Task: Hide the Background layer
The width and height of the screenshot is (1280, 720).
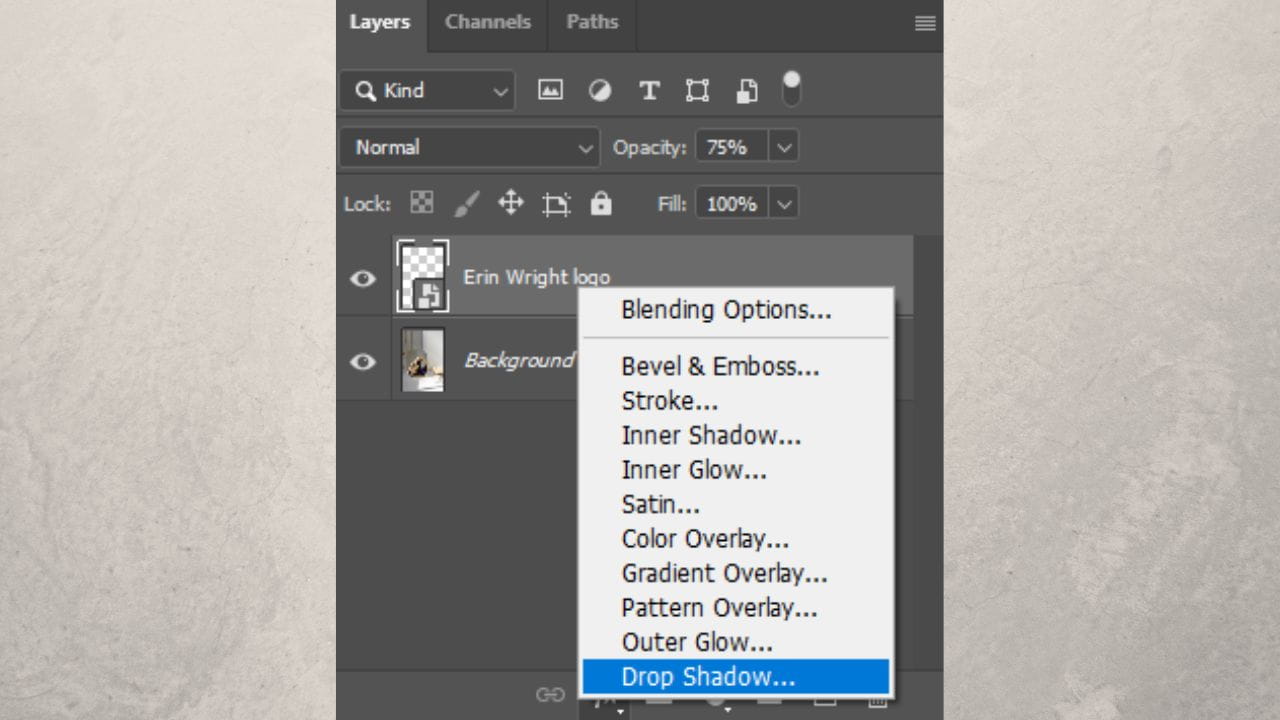Action: click(362, 361)
